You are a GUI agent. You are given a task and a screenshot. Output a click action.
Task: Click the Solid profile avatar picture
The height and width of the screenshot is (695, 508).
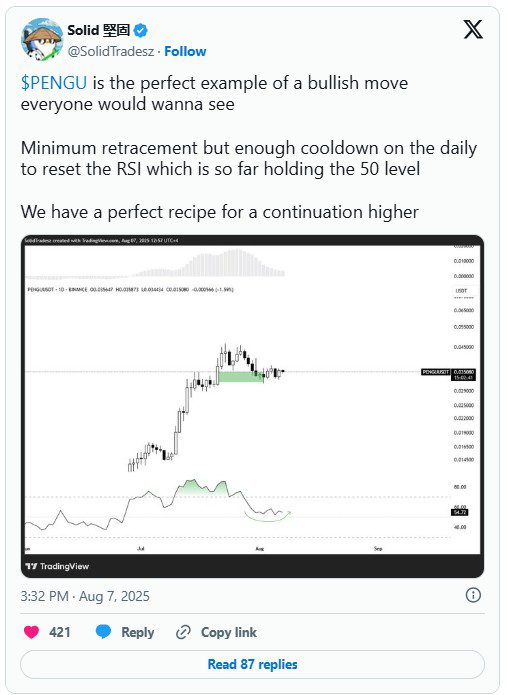click(42, 39)
